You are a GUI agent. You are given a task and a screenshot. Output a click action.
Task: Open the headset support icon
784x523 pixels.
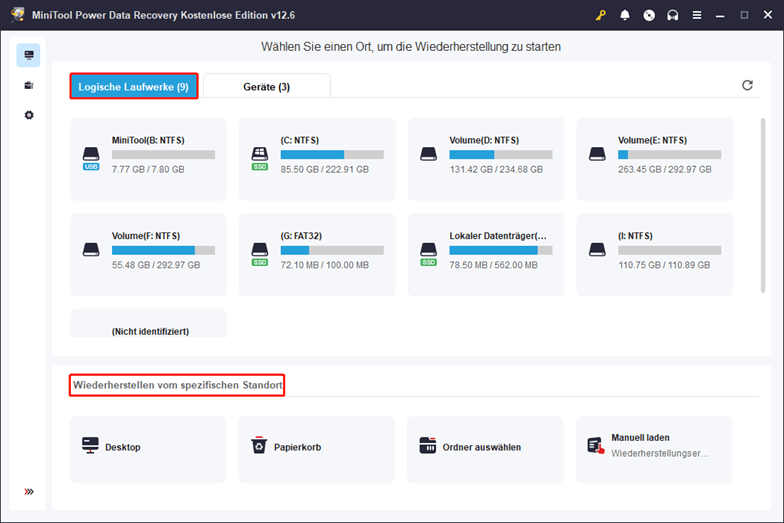[672, 15]
